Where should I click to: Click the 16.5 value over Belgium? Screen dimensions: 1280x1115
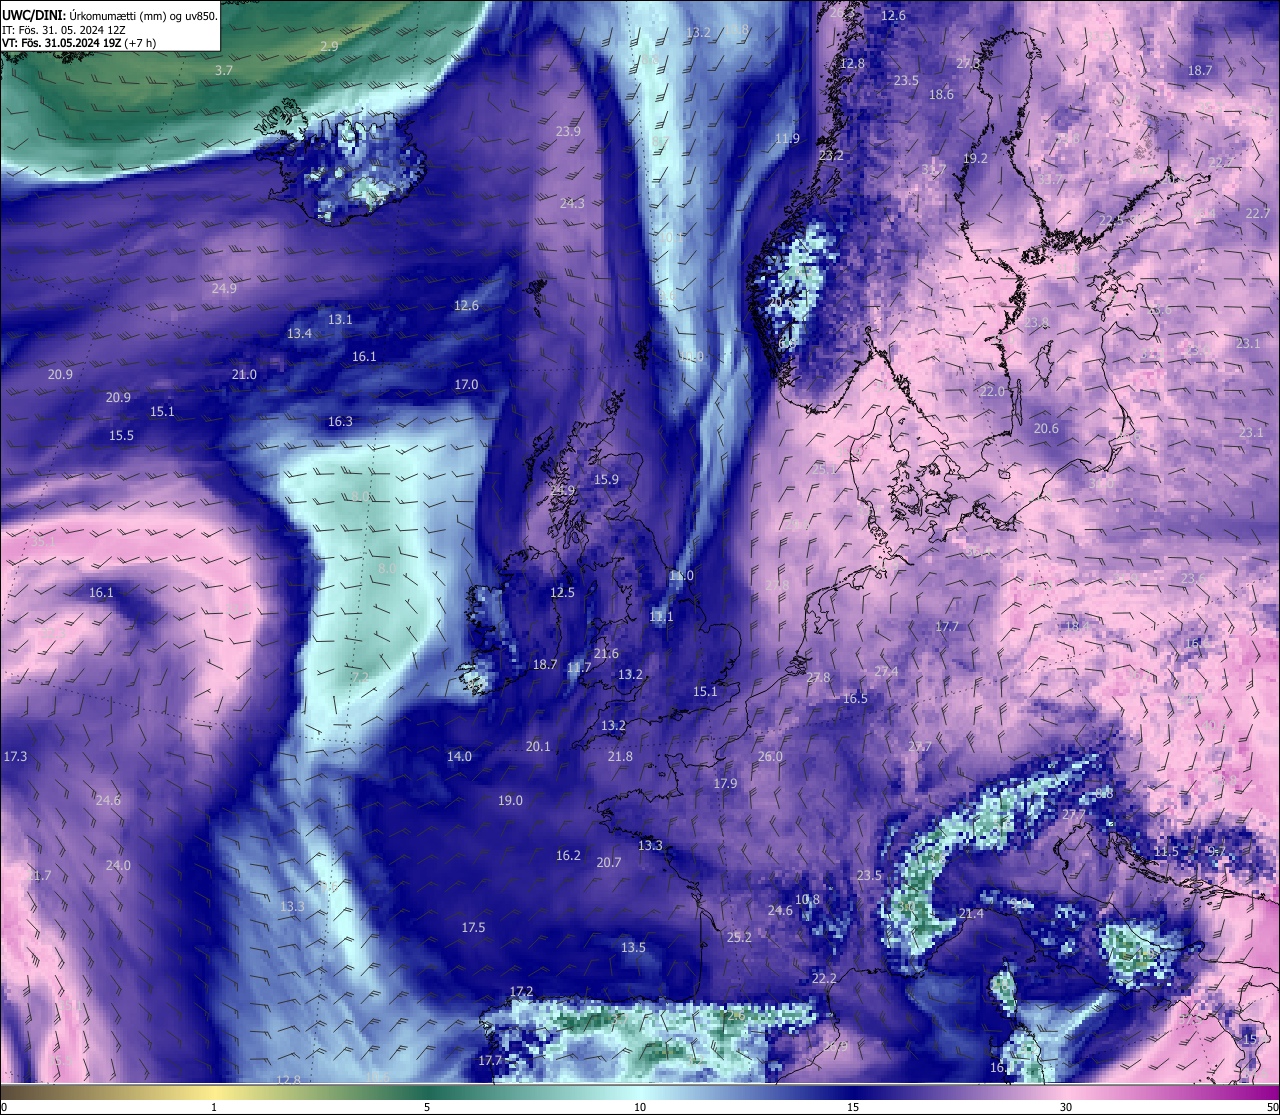(x=855, y=698)
